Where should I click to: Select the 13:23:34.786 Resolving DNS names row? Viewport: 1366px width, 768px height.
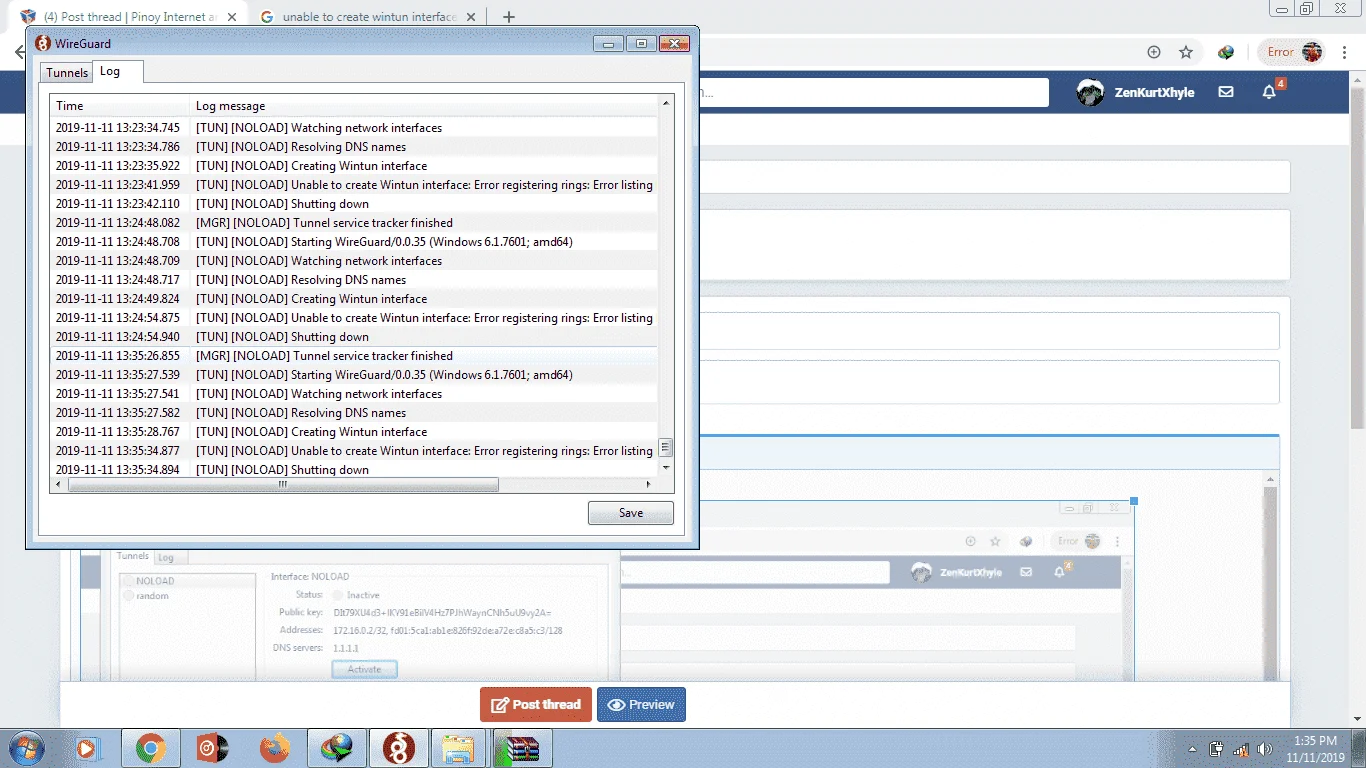click(x=354, y=147)
